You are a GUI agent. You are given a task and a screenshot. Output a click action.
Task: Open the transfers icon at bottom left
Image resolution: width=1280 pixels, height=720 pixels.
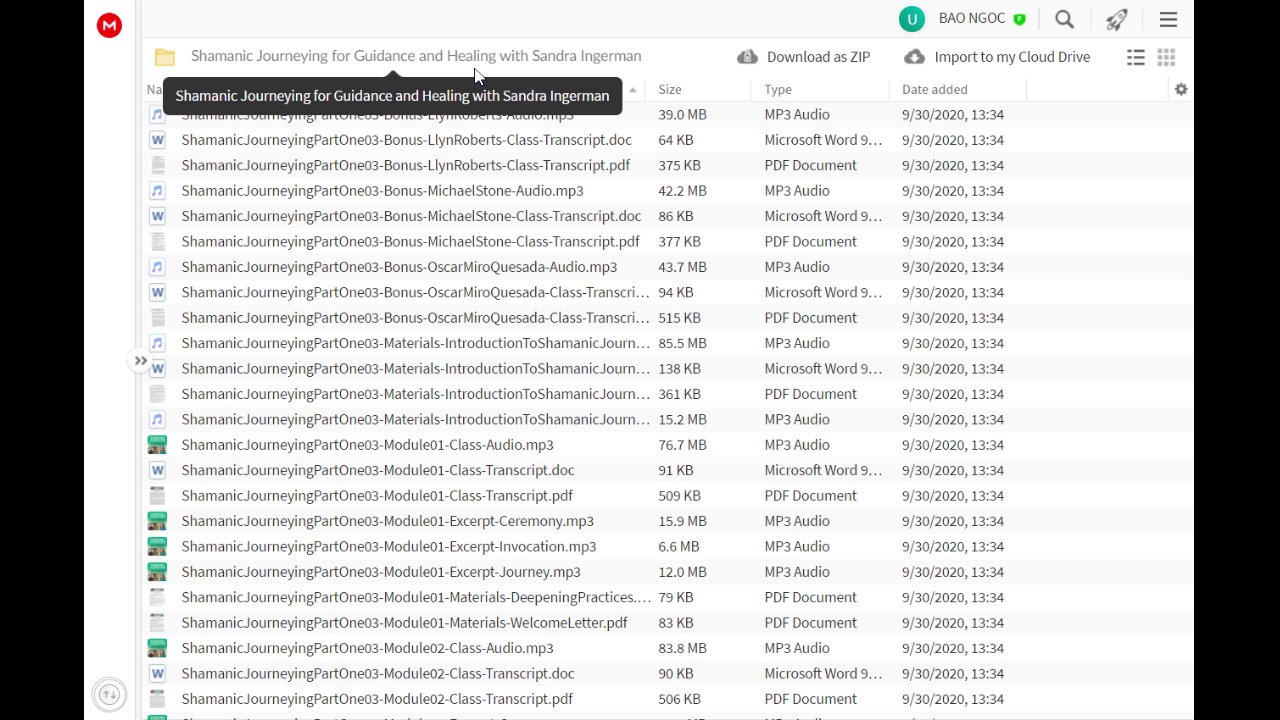(x=110, y=694)
